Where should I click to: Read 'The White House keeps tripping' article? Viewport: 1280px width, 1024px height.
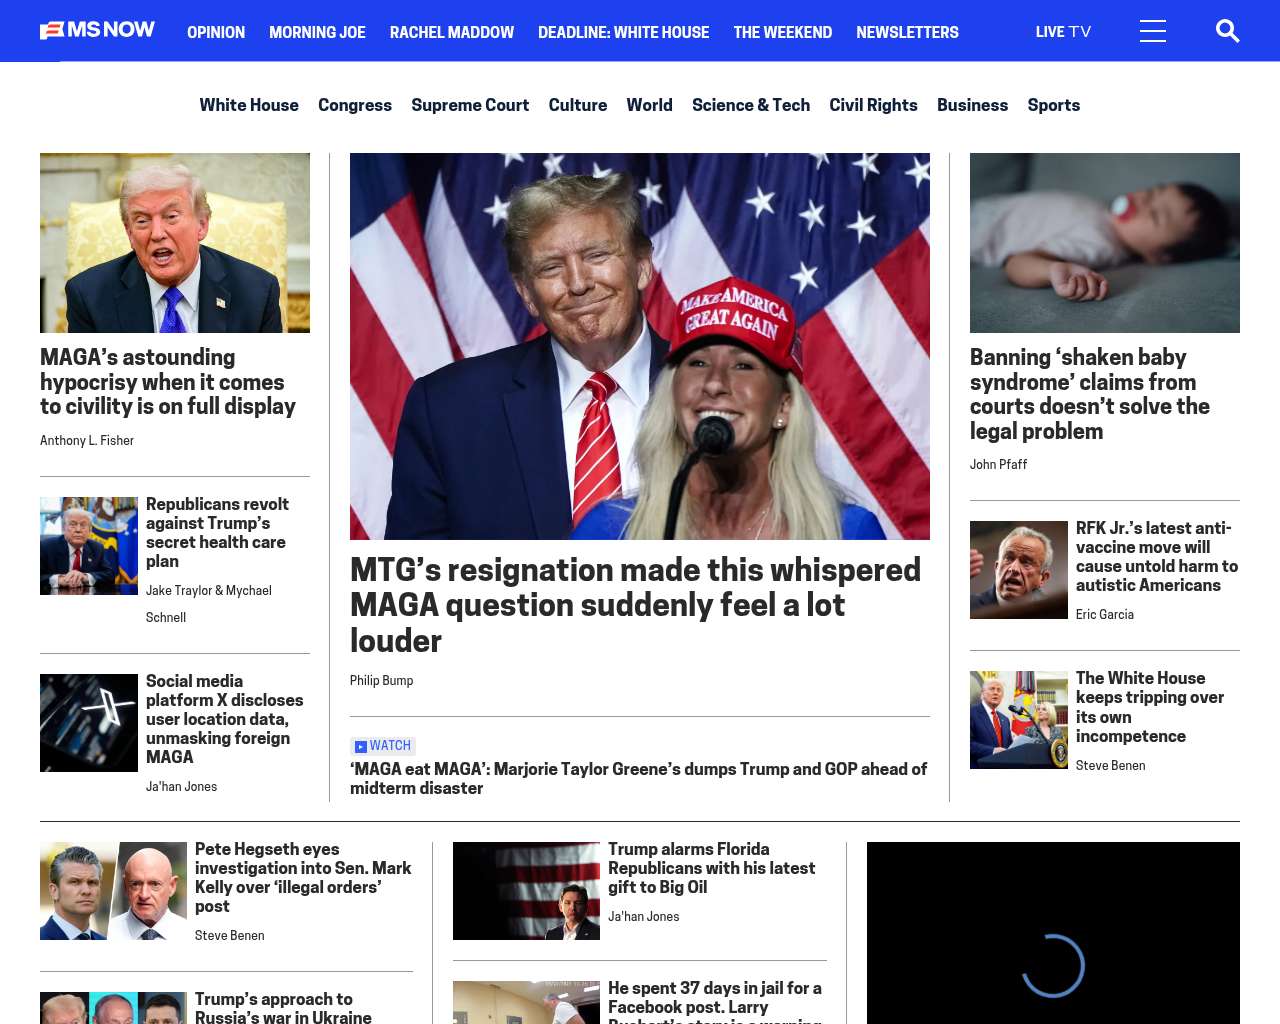[x=1150, y=707]
